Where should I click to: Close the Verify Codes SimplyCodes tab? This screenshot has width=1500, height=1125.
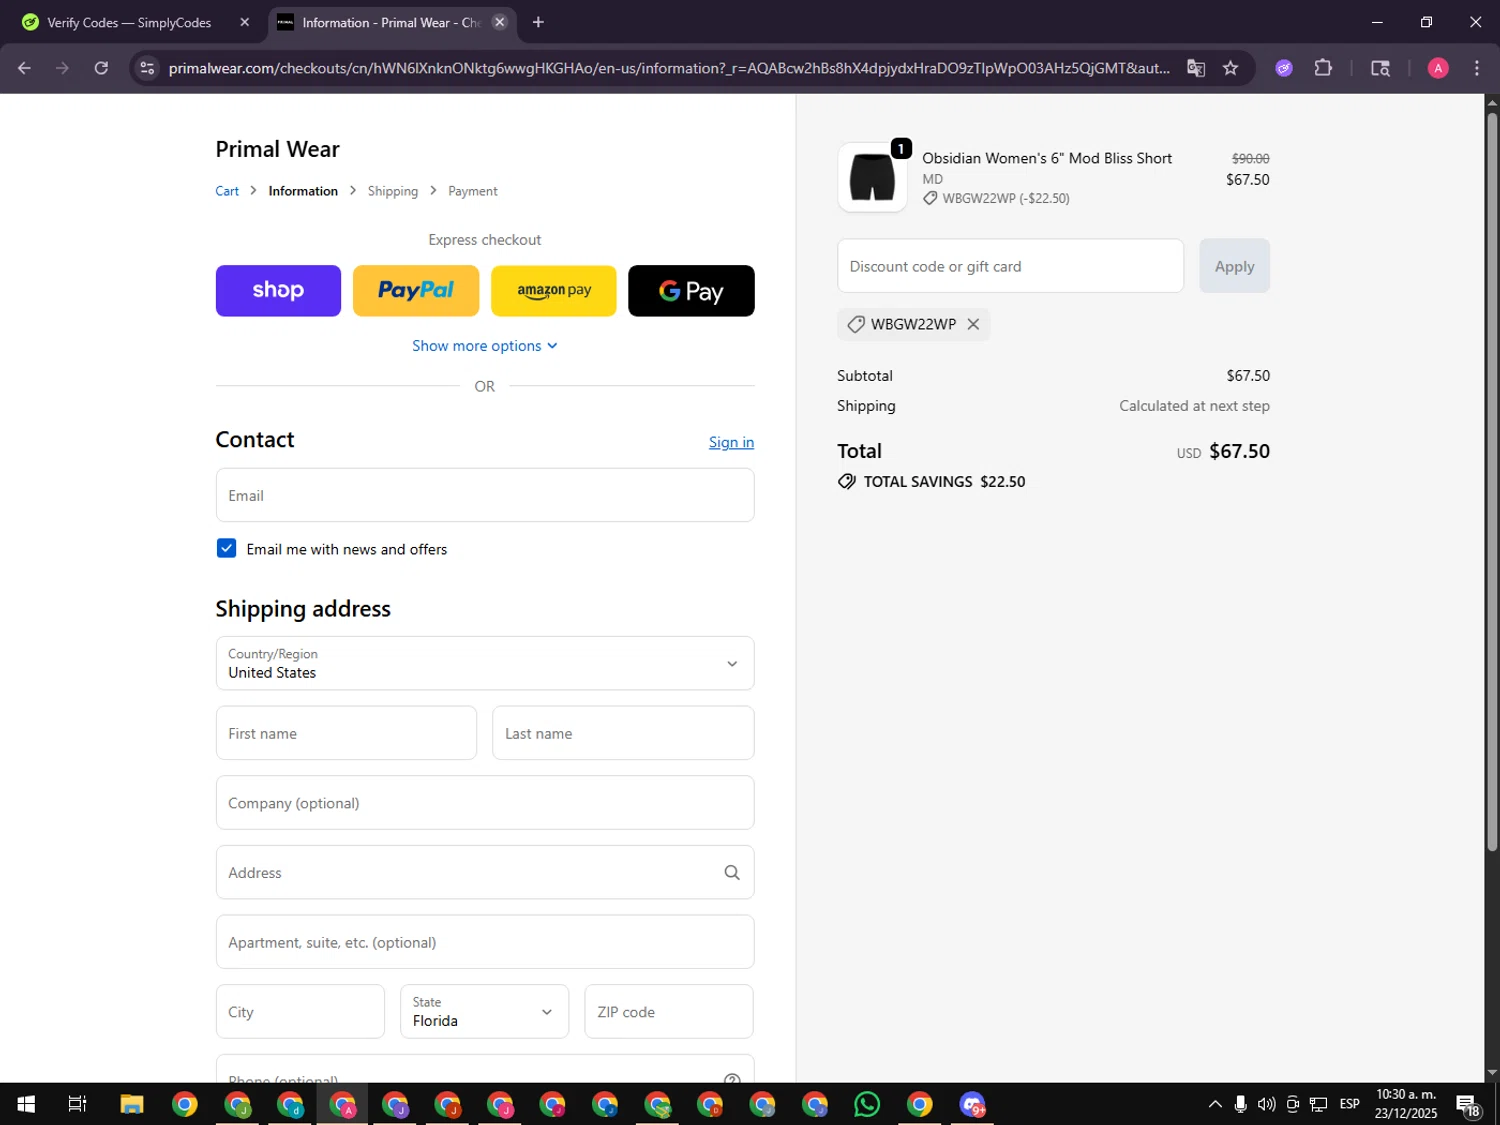click(244, 22)
